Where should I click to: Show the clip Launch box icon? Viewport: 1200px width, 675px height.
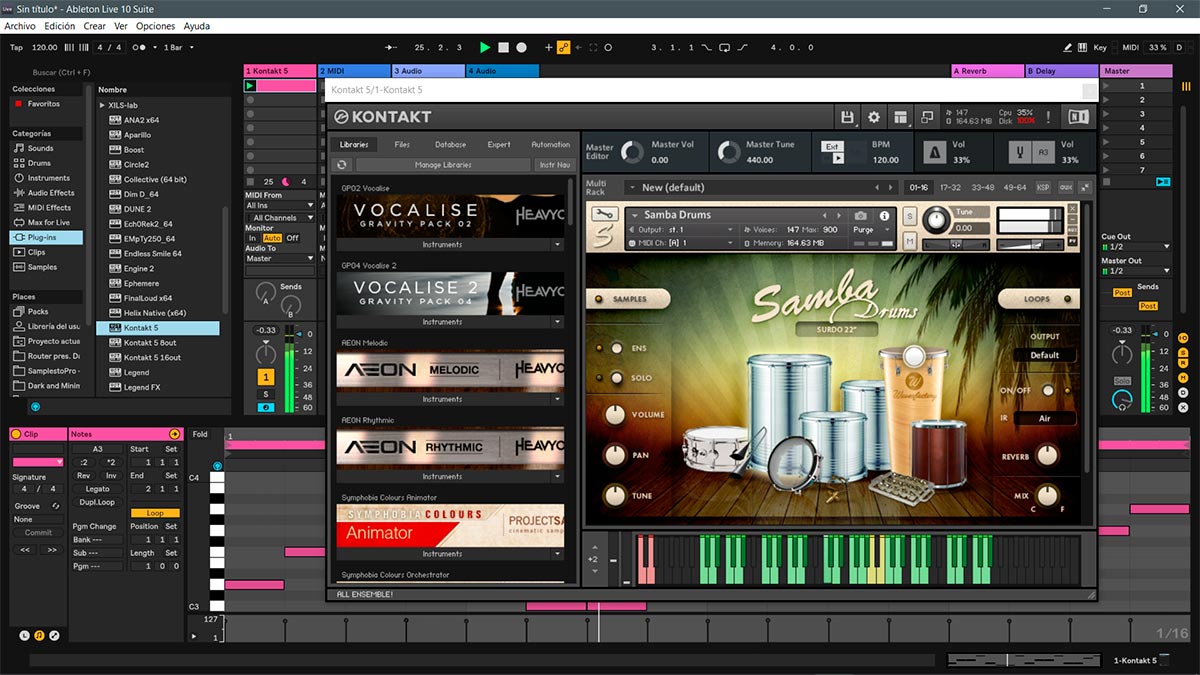coord(25,635)
